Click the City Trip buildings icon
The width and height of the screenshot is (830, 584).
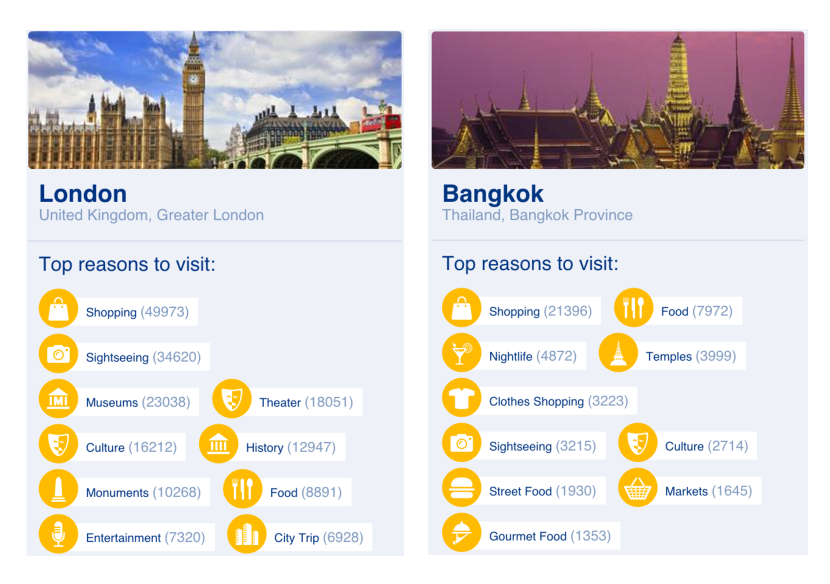point(246,534)
